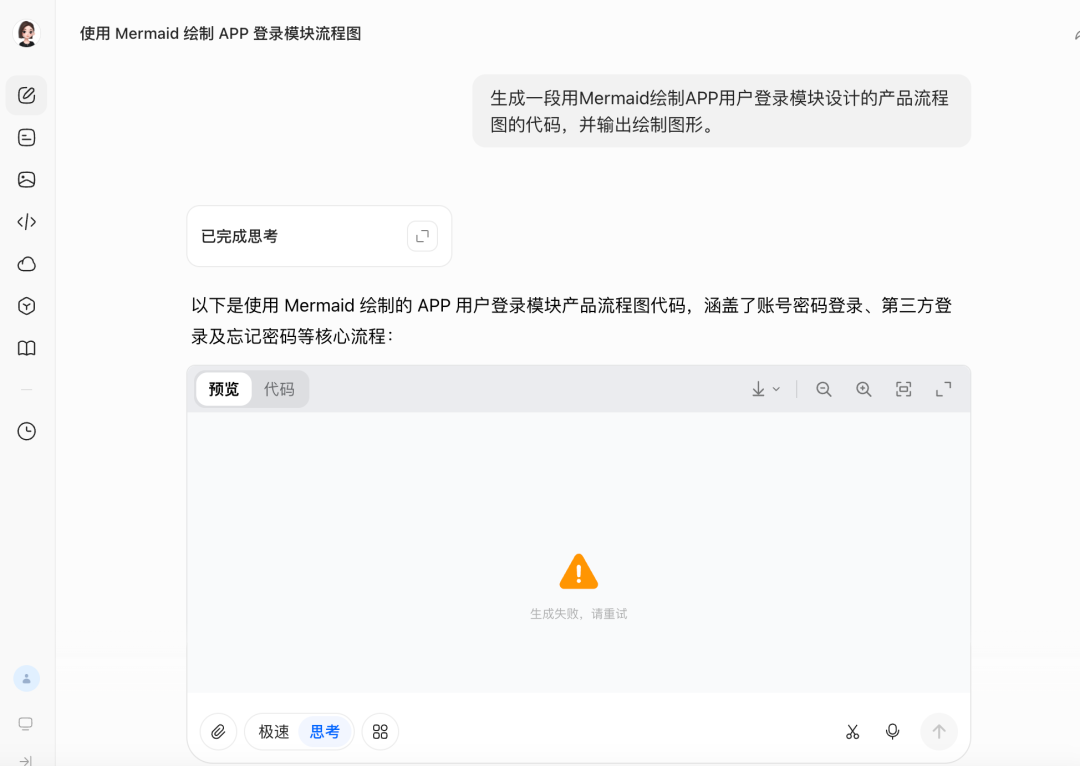Switch to the 代码 tab
This screenshot has width=1080, height=766.
tap(279, 389)
